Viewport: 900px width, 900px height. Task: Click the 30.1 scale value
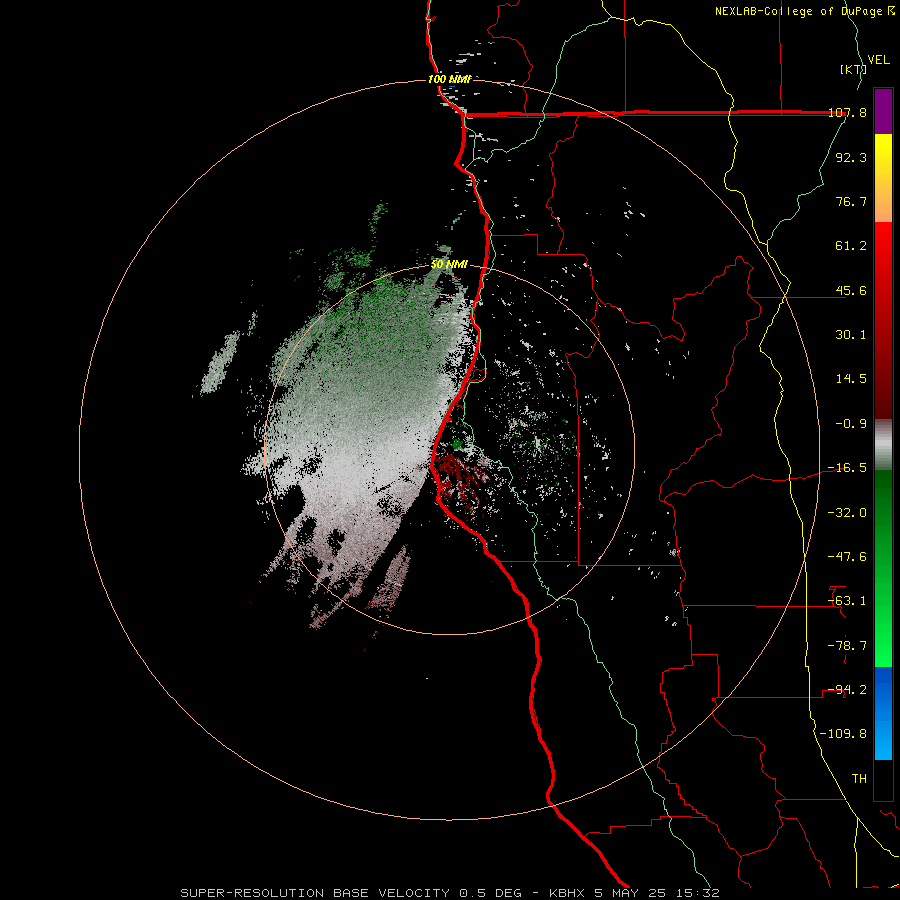pos(851,335)
